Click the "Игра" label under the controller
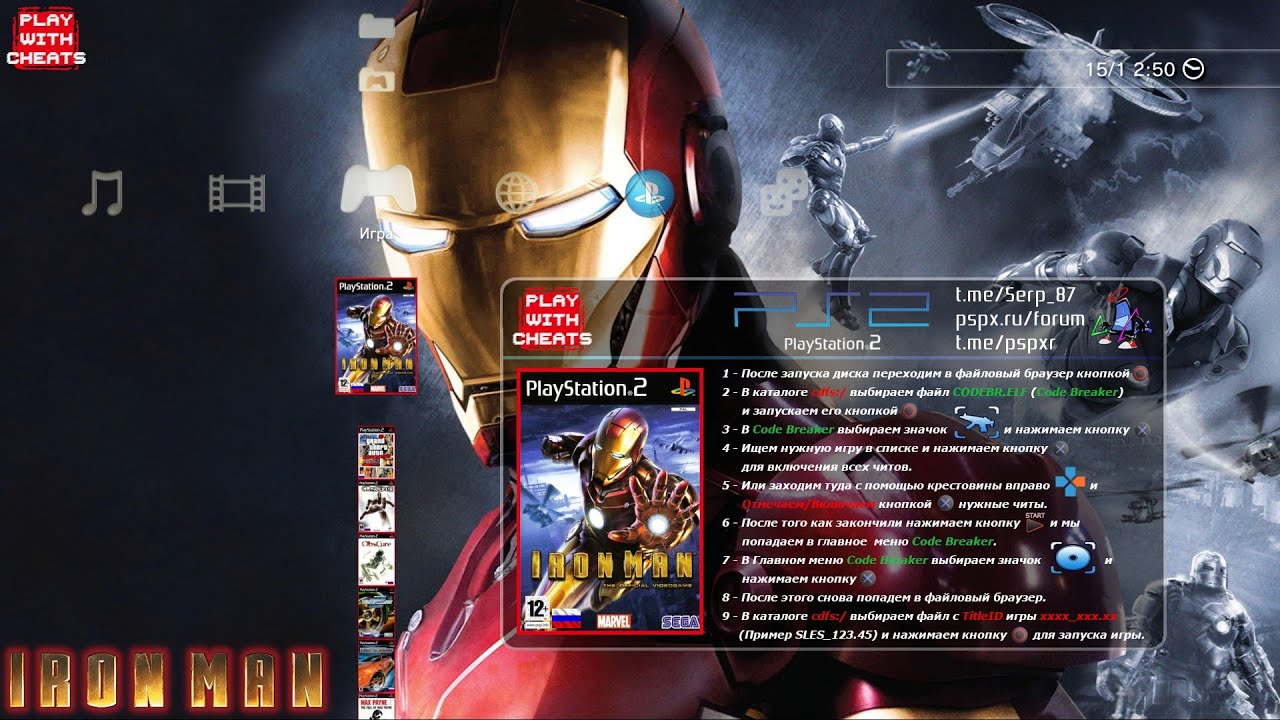The width and height of the screenshot is (1280, 720). (x=376, y=233)
